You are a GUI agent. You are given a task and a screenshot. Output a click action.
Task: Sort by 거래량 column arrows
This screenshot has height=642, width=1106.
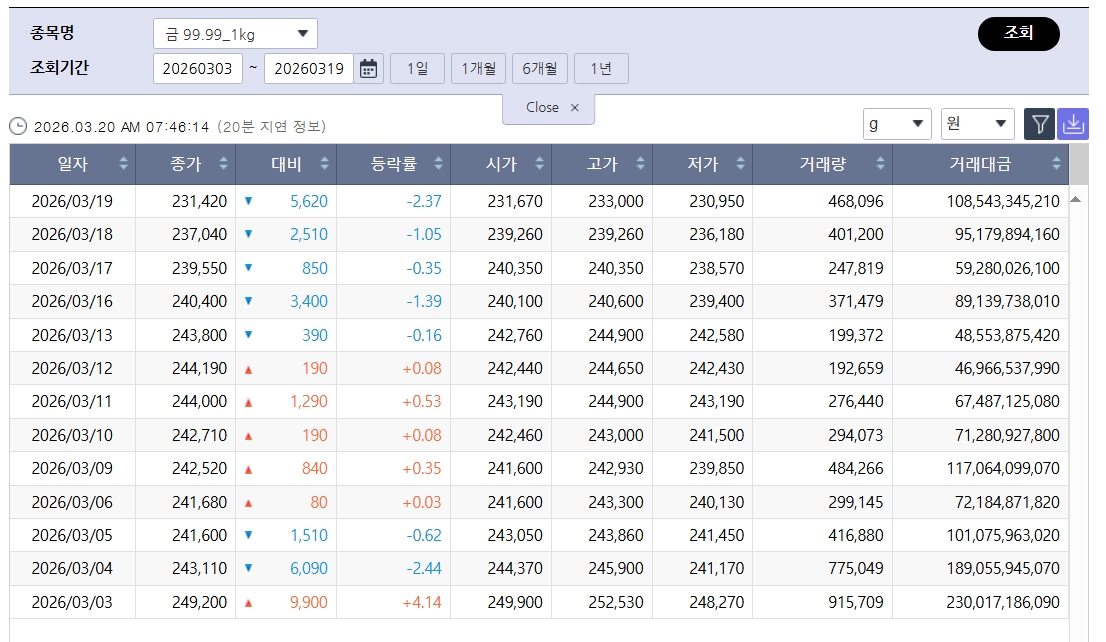pos(880,164)
